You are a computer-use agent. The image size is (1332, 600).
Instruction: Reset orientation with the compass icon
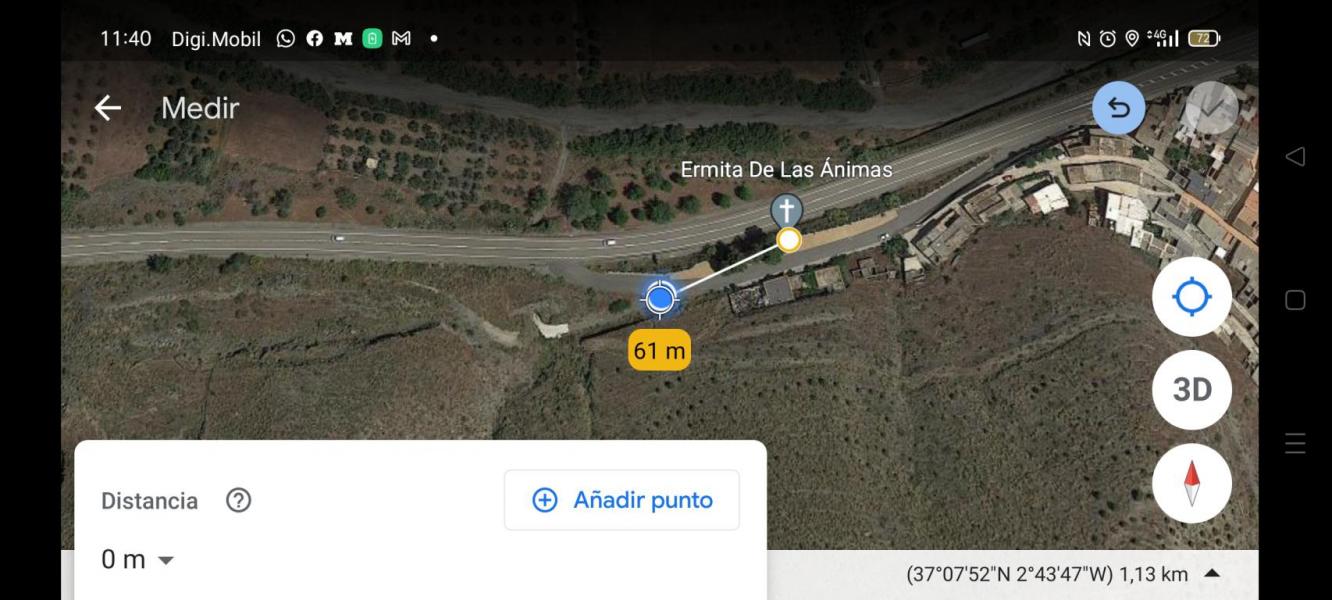coord(1192,483)
